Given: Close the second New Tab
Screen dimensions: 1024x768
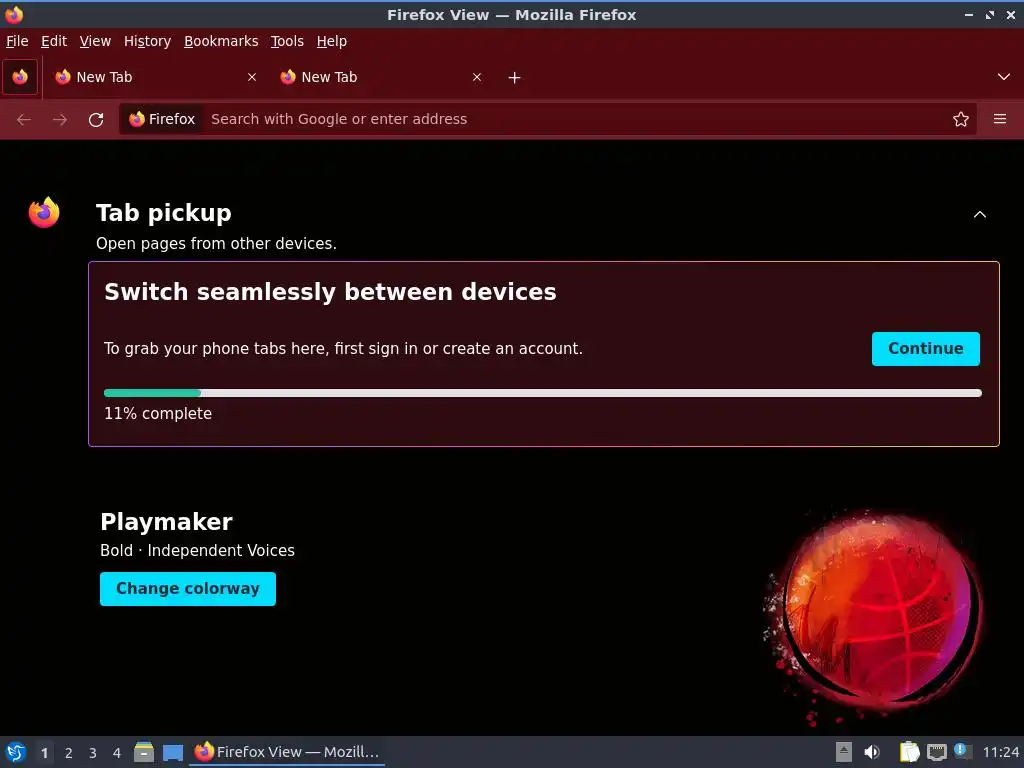Looking at the screenshot, I should pos(477,77).
